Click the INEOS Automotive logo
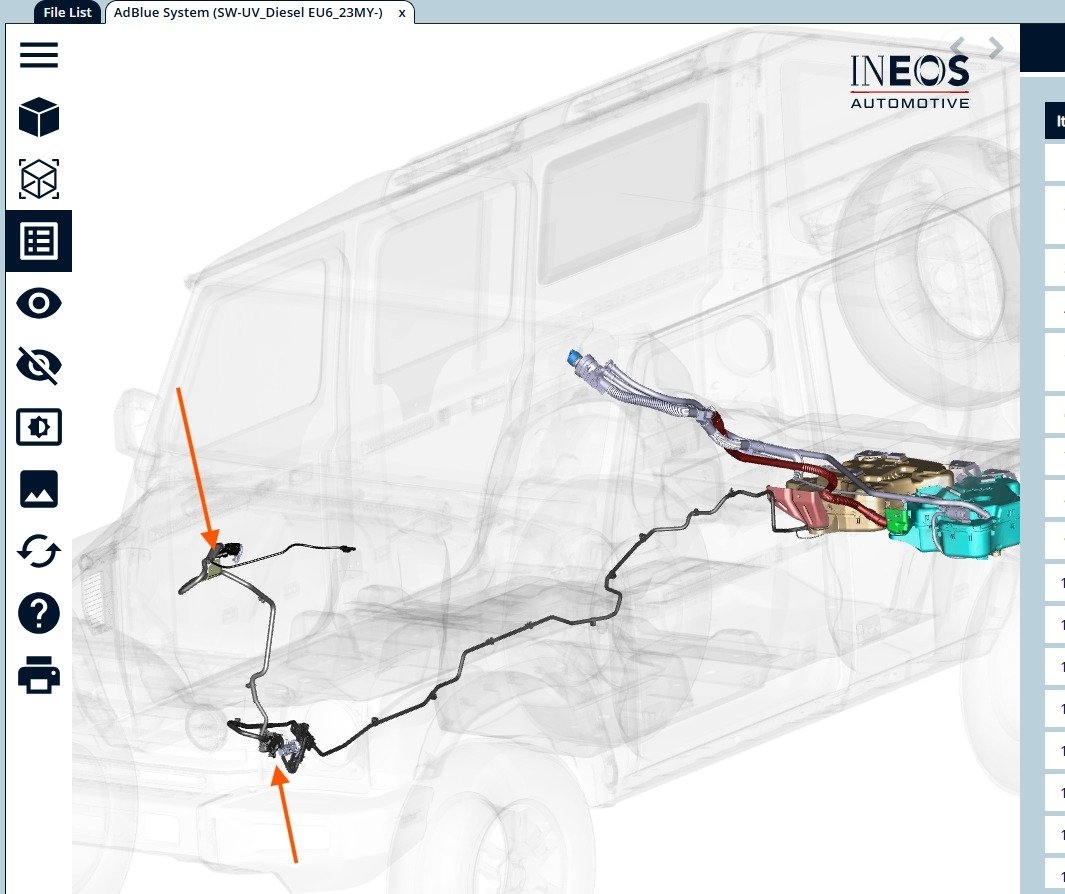The width and height of the screenshot is (1065, 894). pos(909,80)
